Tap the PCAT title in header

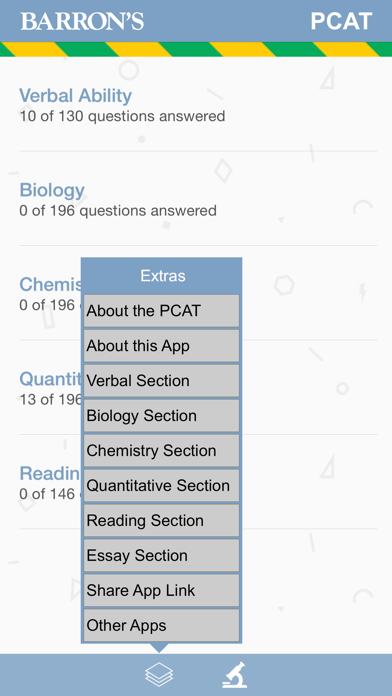coord(341,21)
